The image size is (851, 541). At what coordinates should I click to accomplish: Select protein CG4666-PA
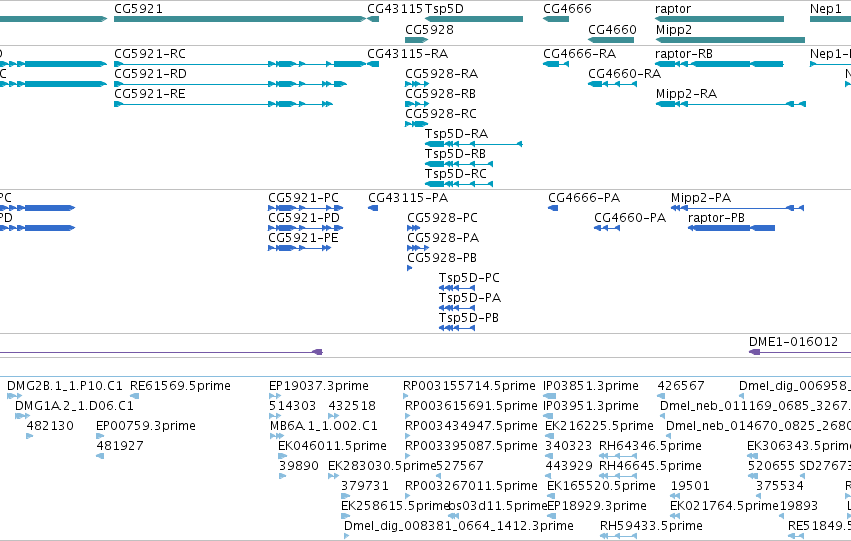(584, 198)
